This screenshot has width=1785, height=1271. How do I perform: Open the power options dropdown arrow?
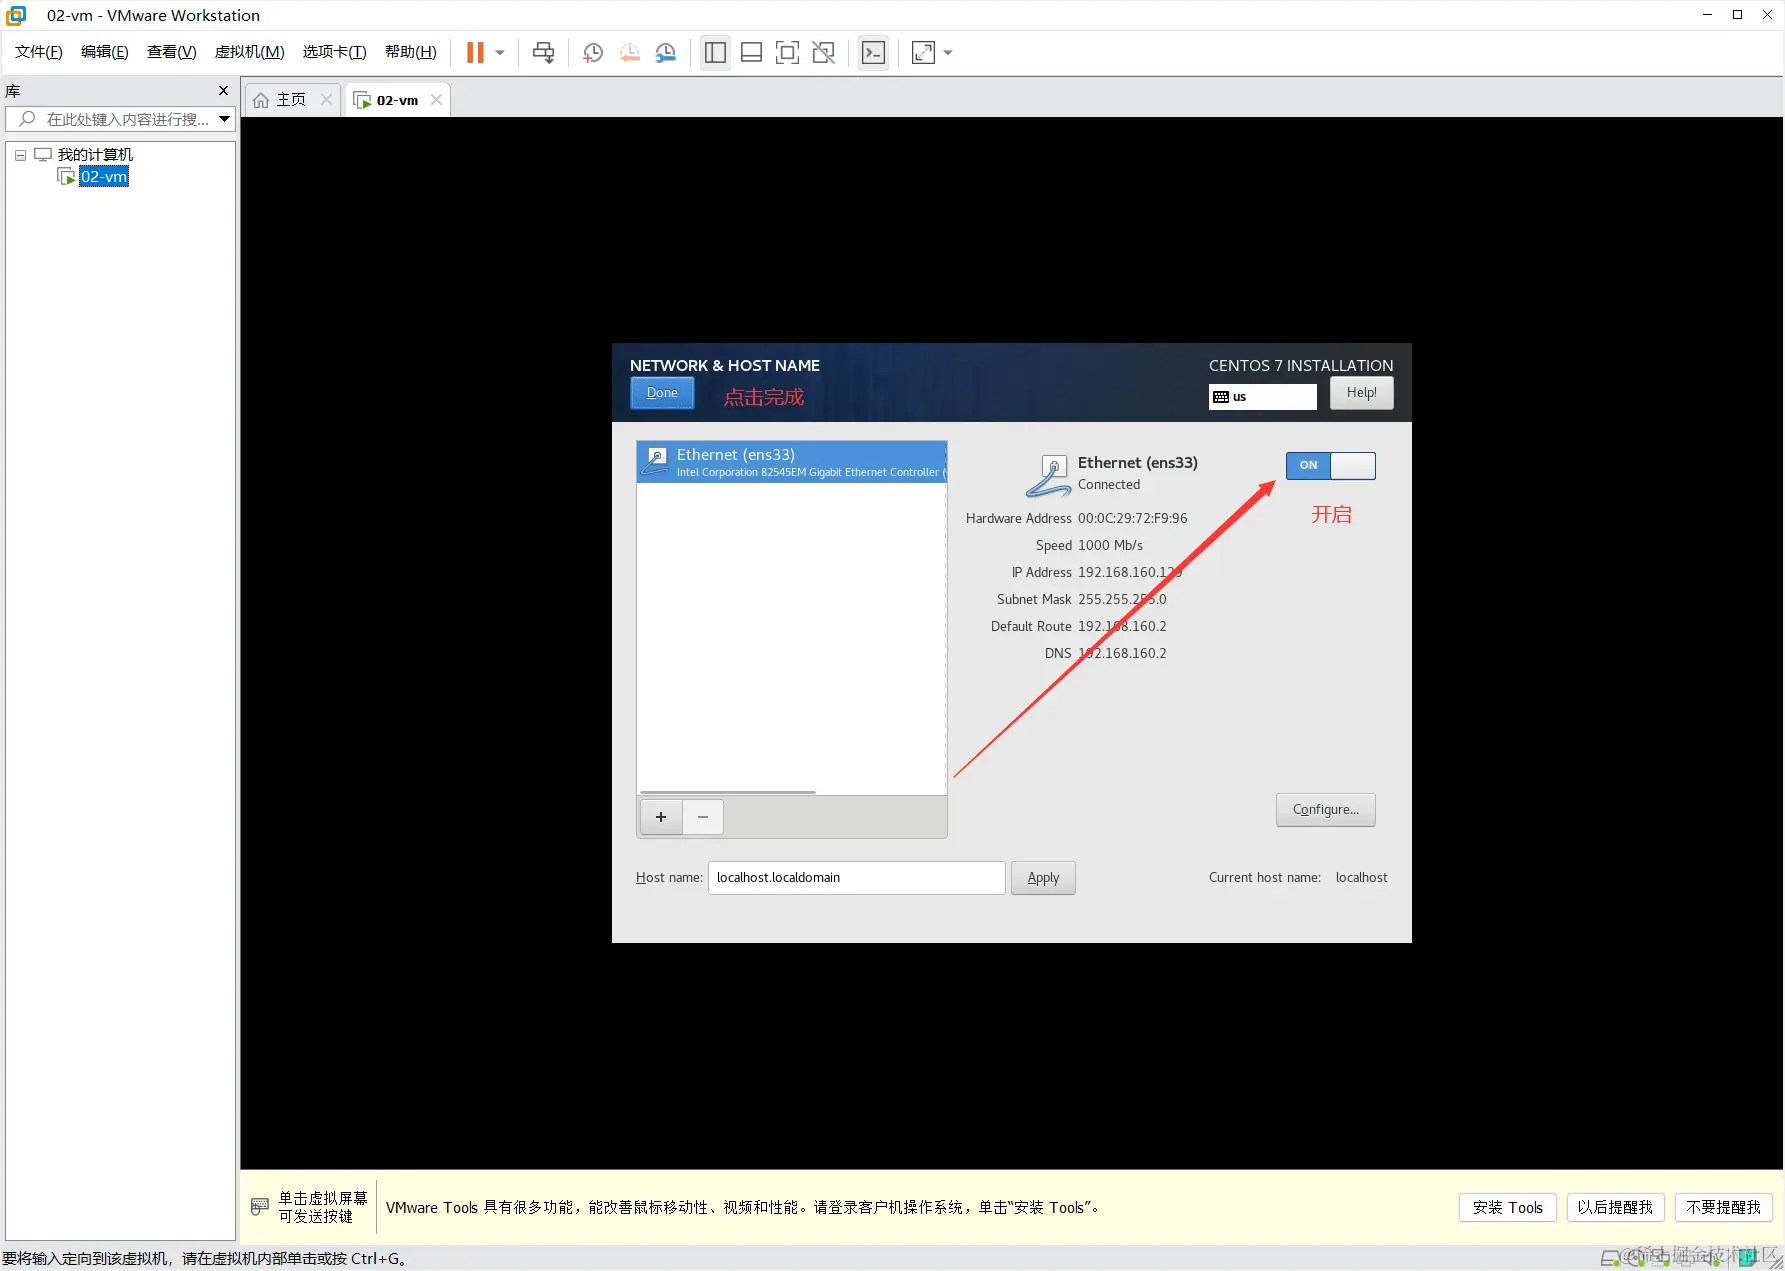coord(500,53)
